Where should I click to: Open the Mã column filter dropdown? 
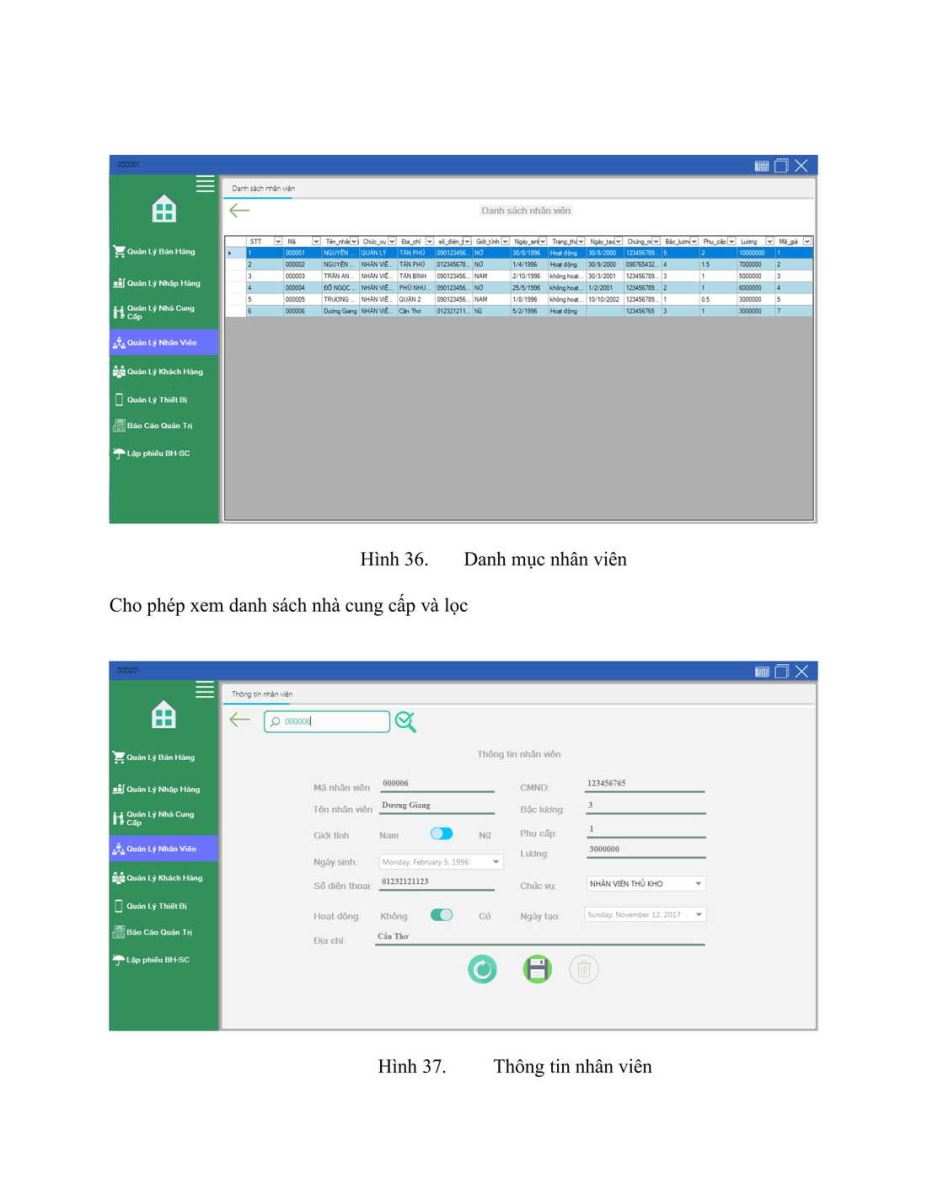(x=317, y=240)
